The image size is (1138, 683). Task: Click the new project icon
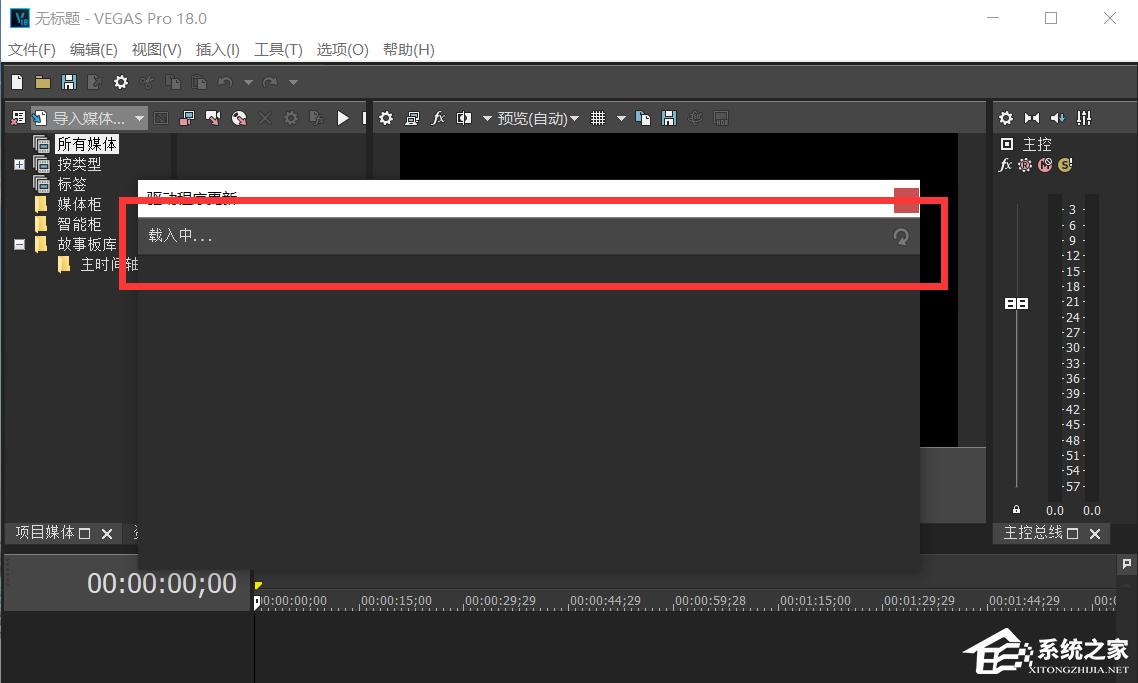pyautogui.click(x=17, y=82)
